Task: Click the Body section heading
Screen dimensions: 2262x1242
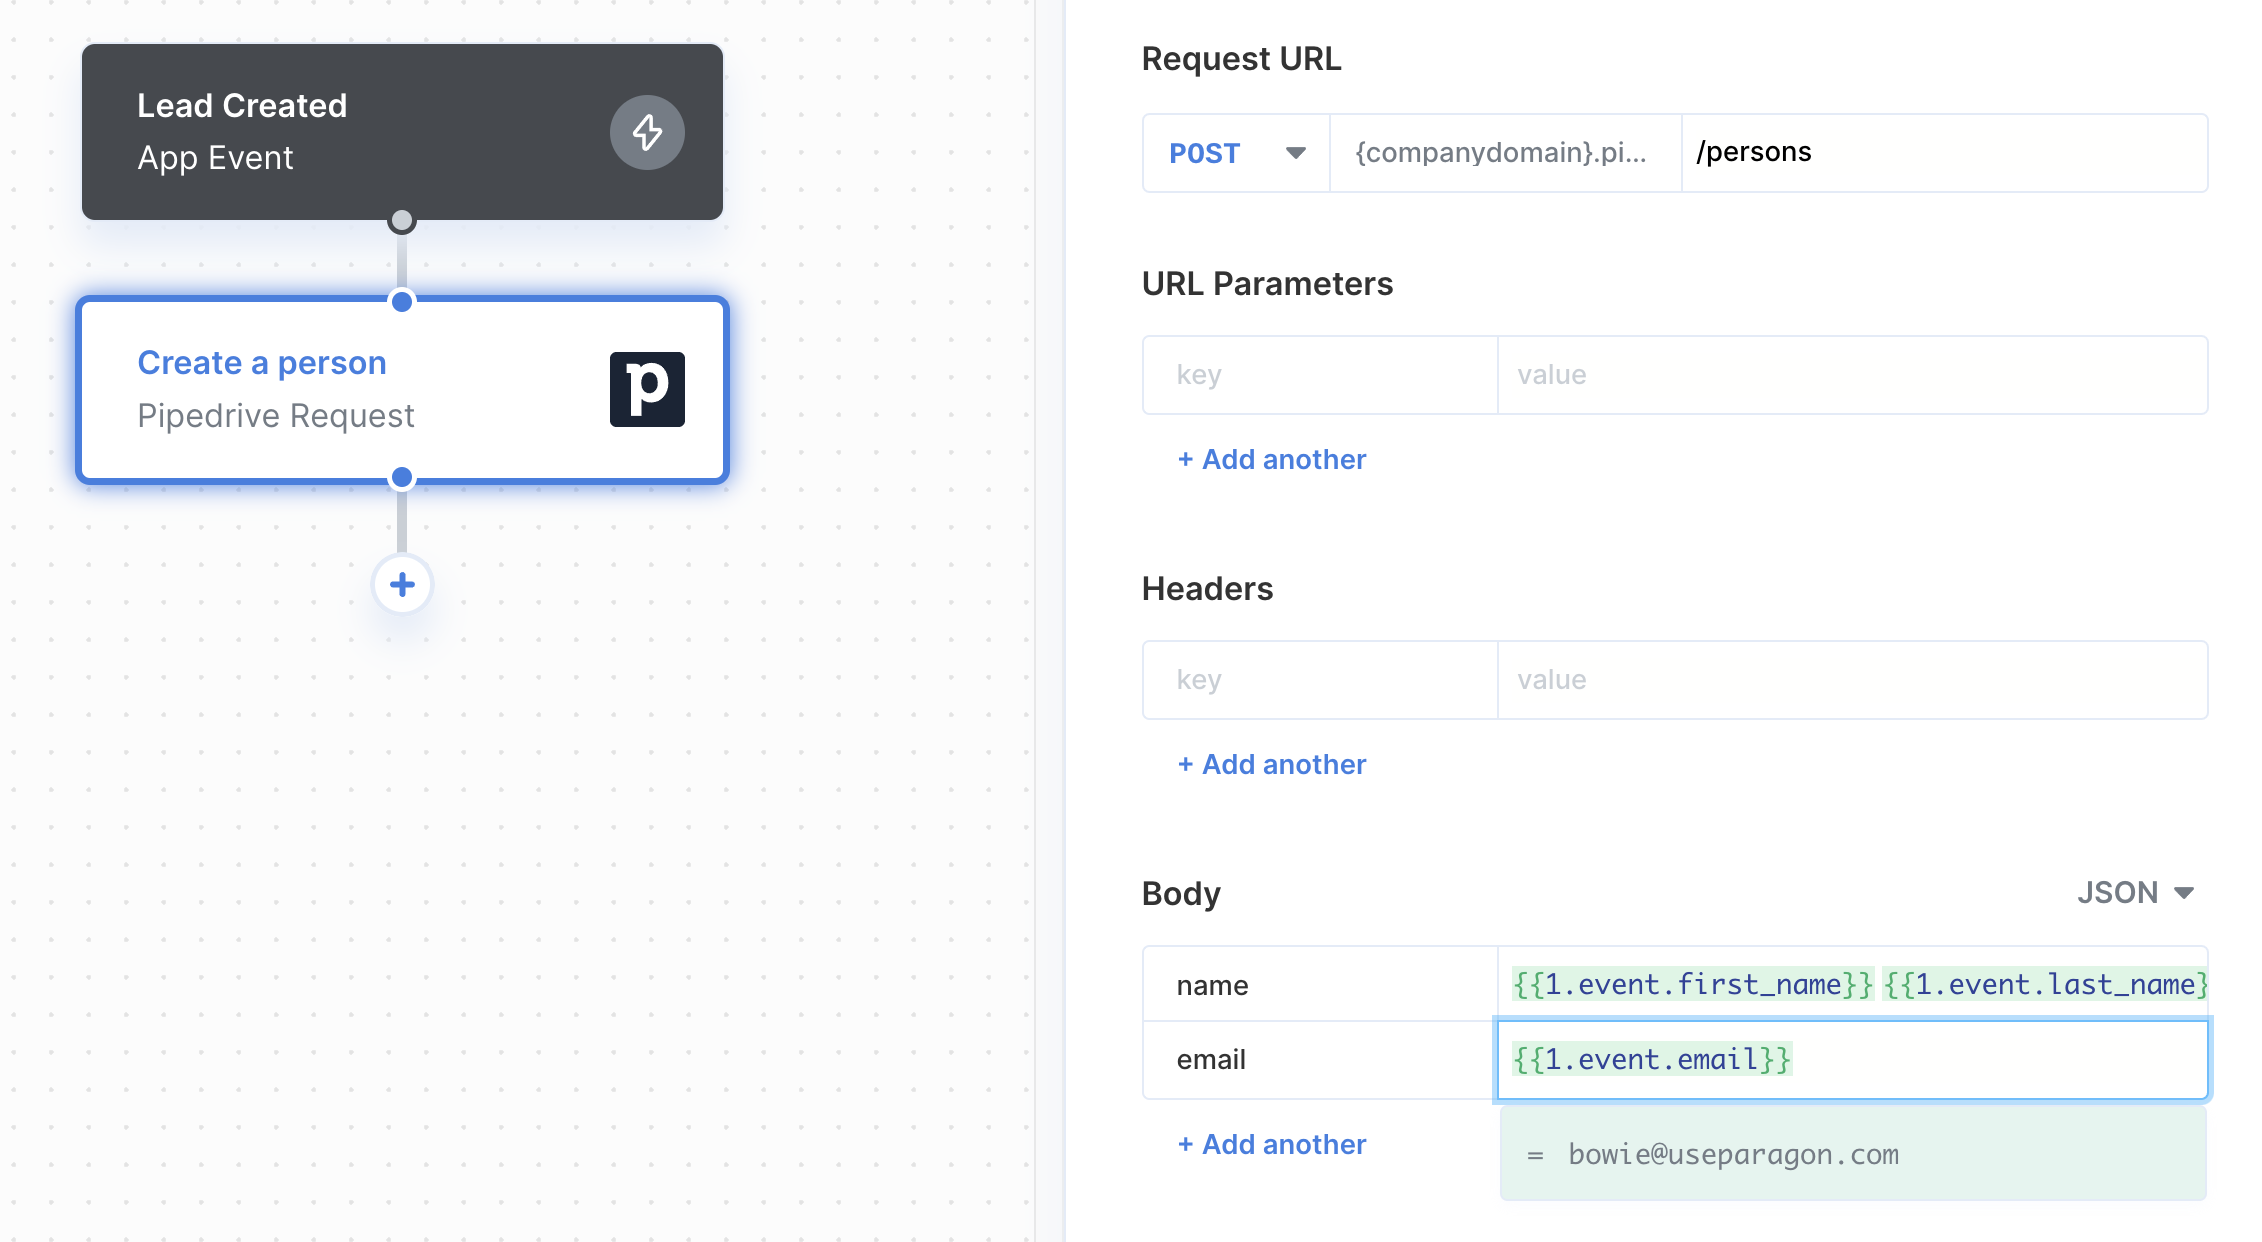Action: [x=1181, y=894]
